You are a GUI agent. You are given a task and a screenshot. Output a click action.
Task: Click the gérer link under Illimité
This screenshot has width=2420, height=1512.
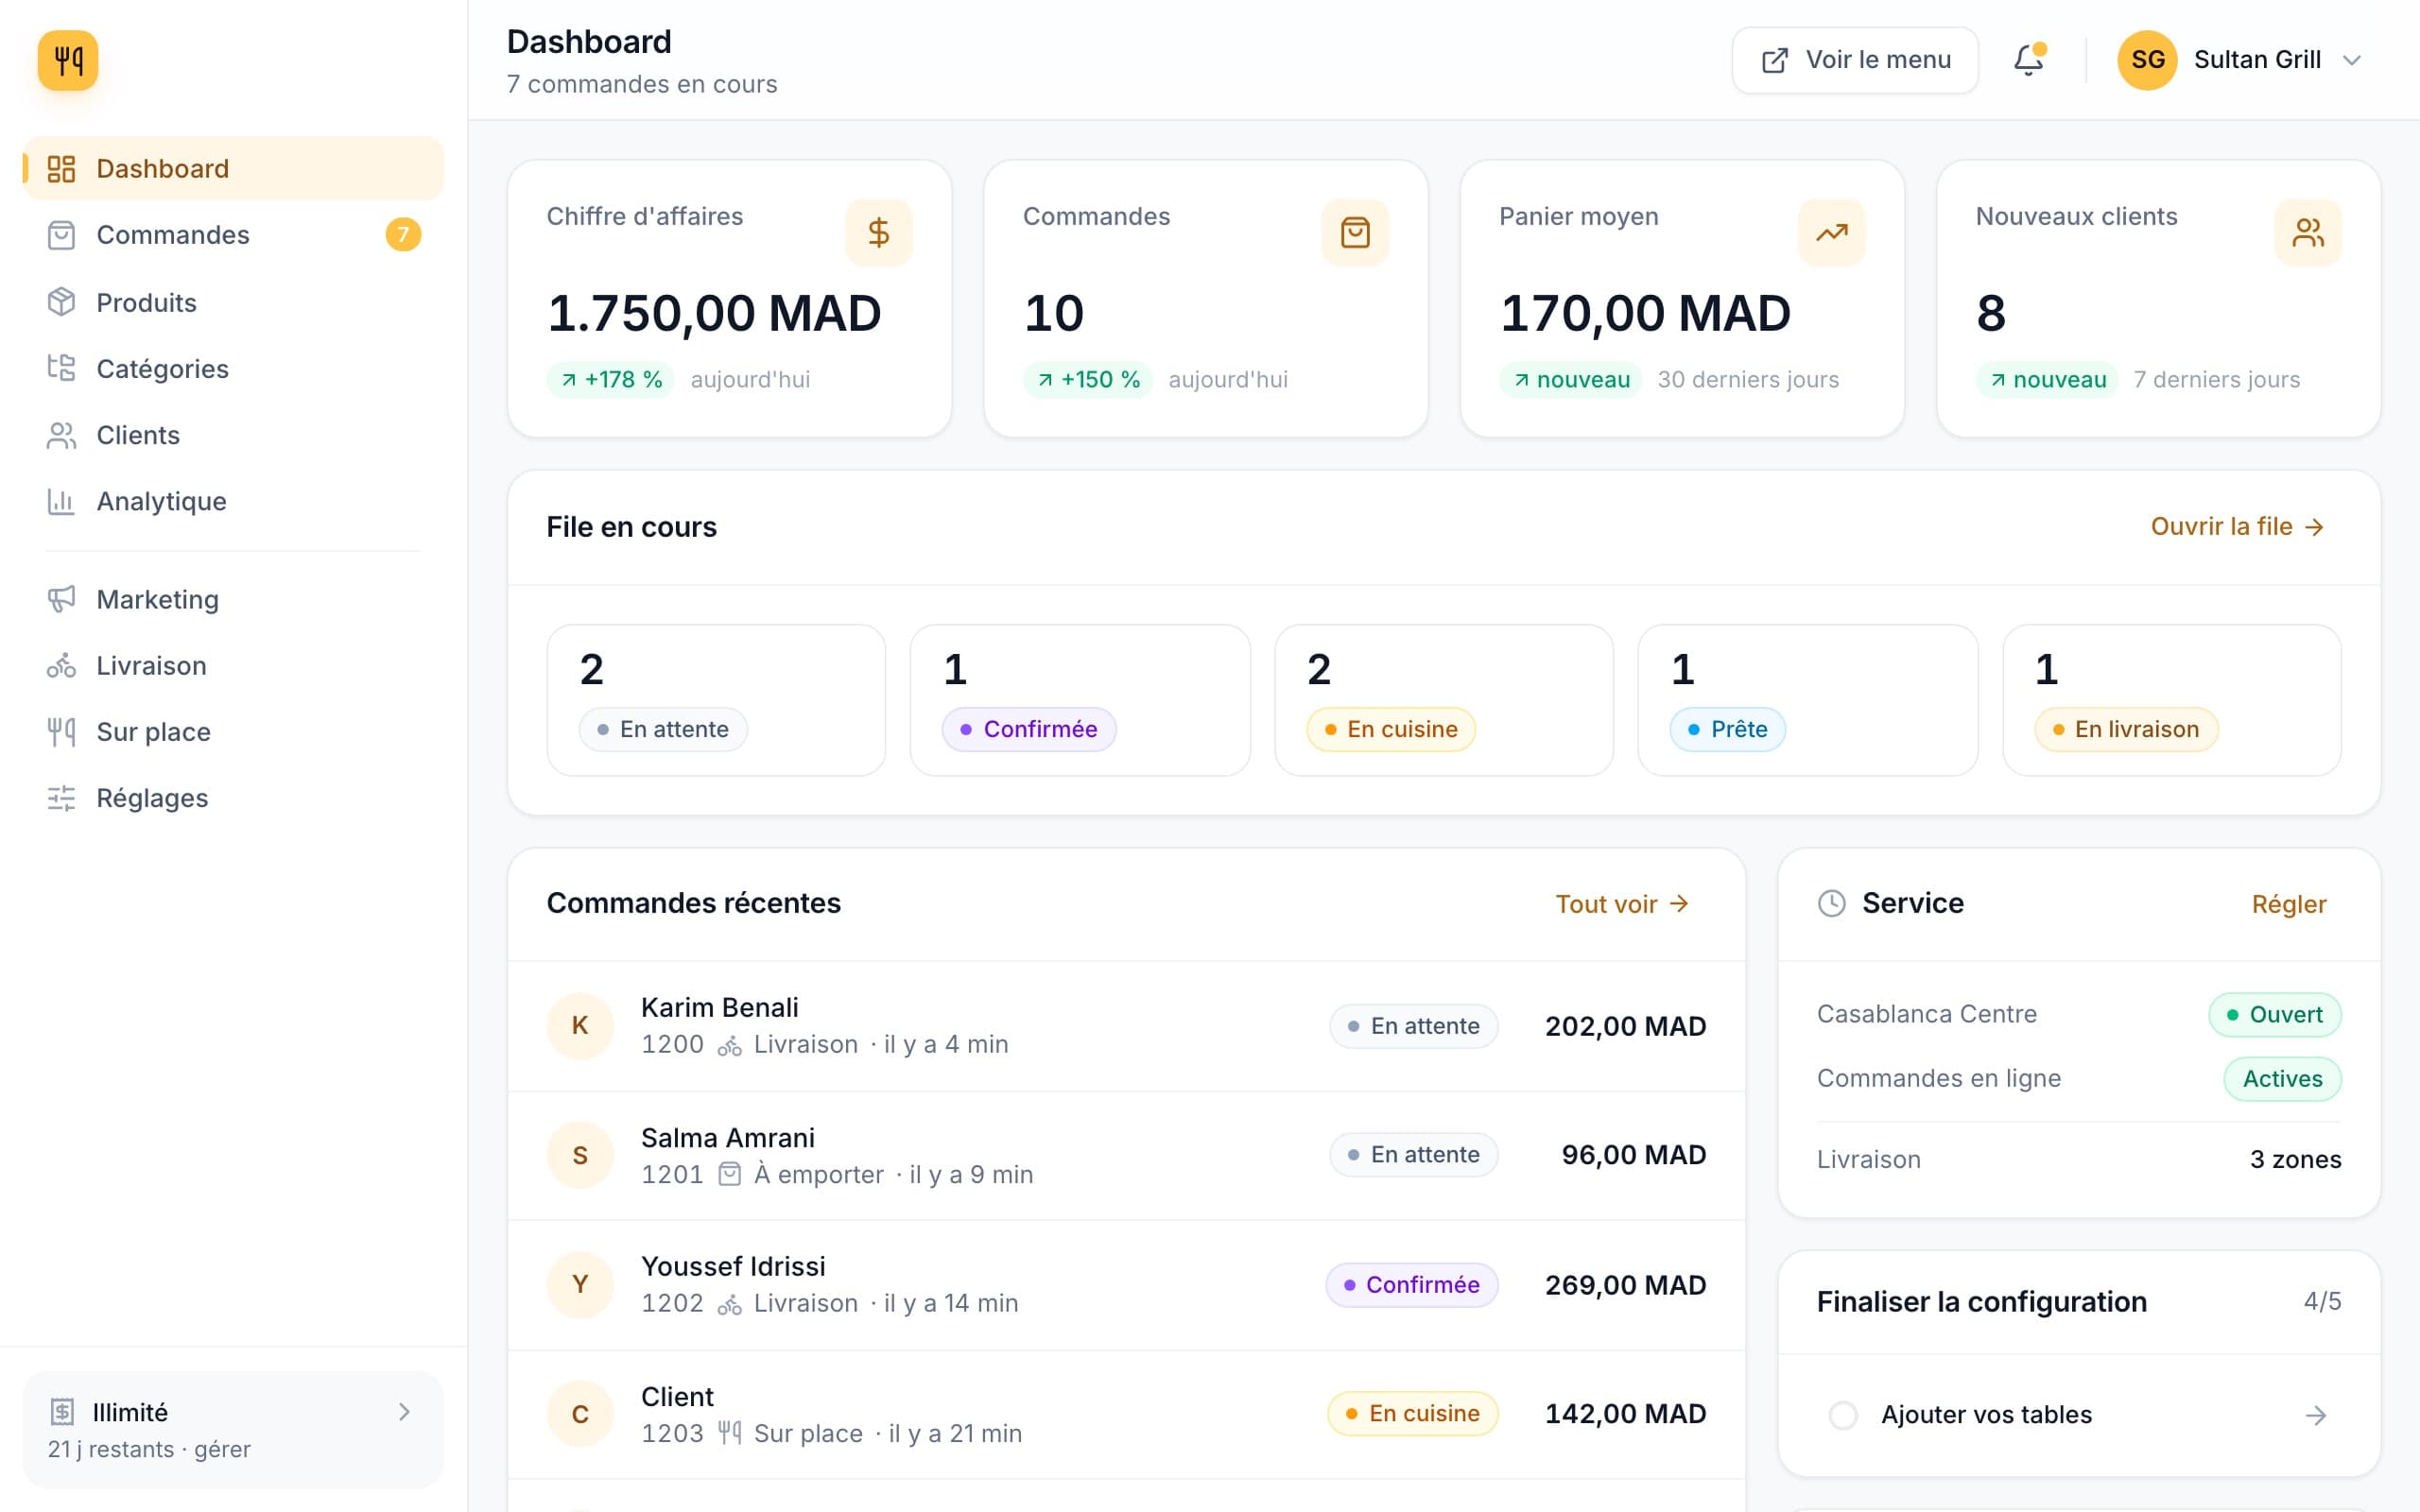pyautogui.click(x=222, y=1449)
